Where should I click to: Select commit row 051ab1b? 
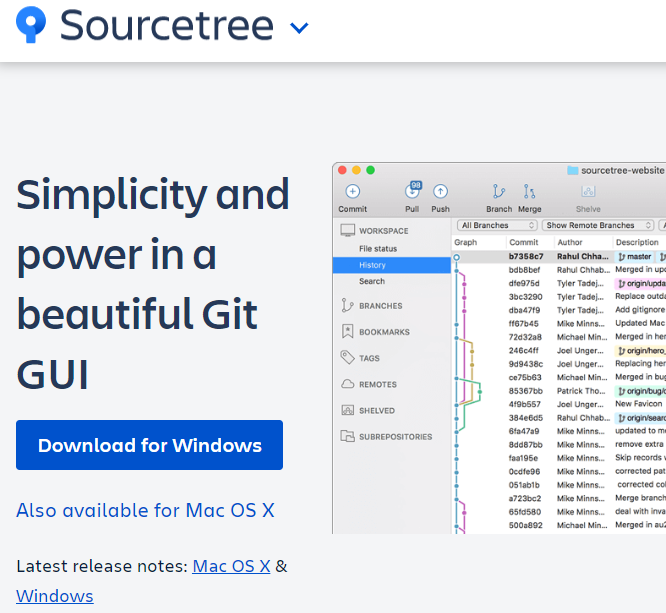(559, 485)
